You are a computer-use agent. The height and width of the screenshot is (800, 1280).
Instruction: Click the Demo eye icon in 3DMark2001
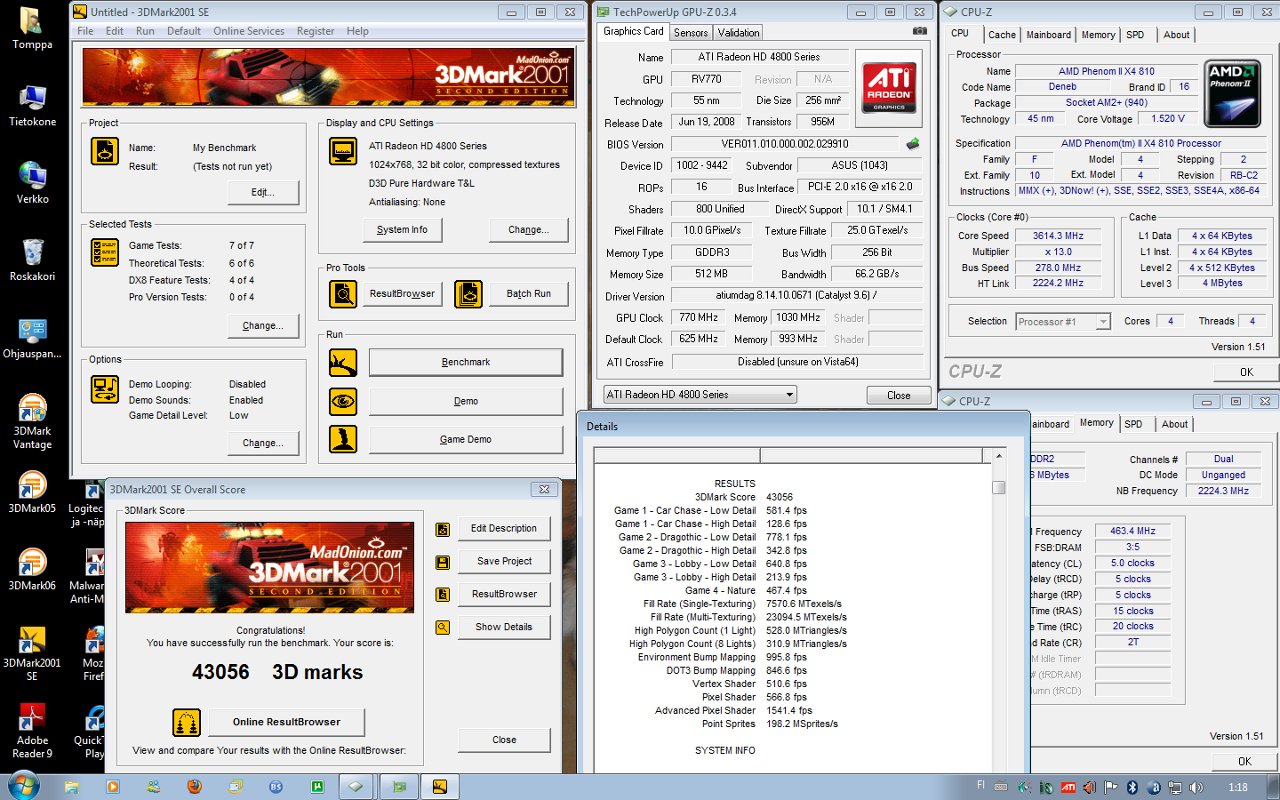(x=343, y=402)
